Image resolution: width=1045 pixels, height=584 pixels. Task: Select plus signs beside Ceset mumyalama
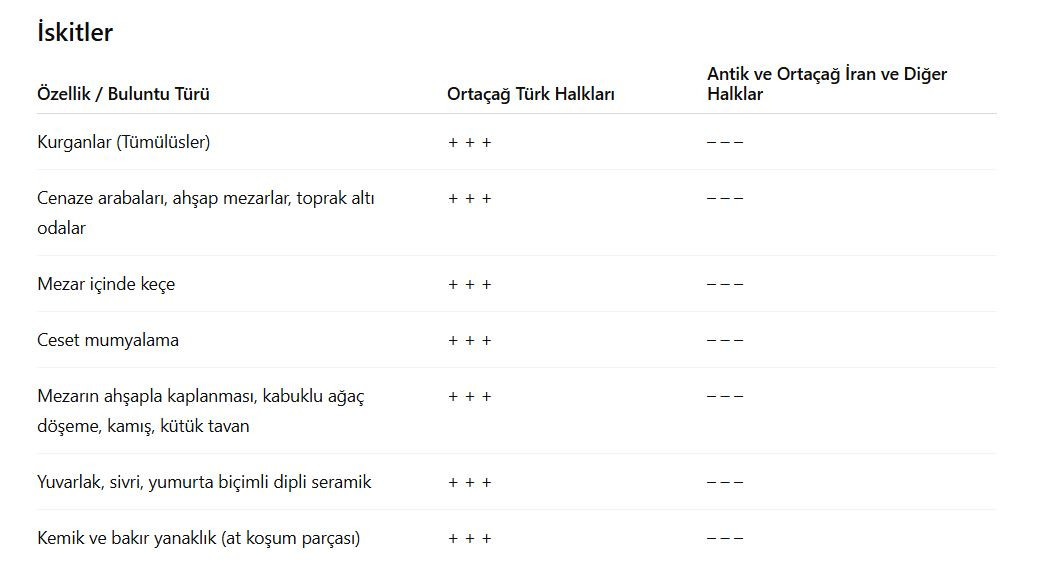(x=470, y=341)
